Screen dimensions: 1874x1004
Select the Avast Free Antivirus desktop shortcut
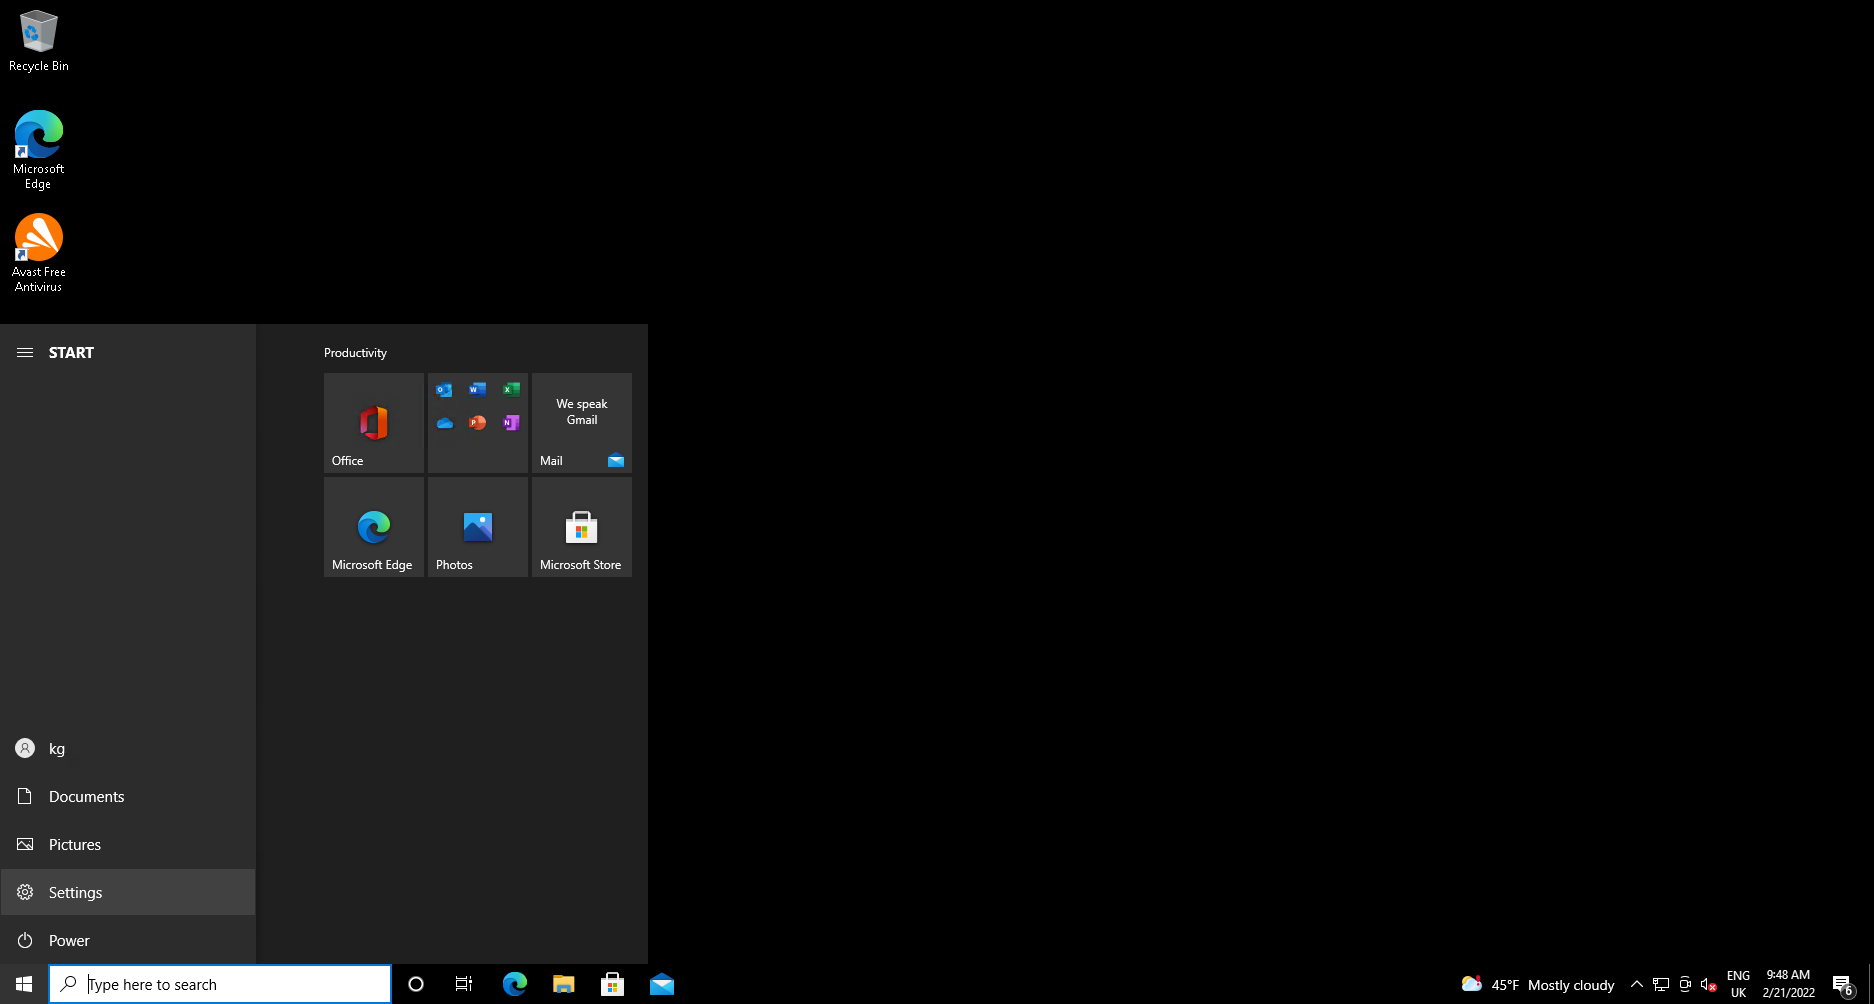pyautogui.click(x=39, y=253)
